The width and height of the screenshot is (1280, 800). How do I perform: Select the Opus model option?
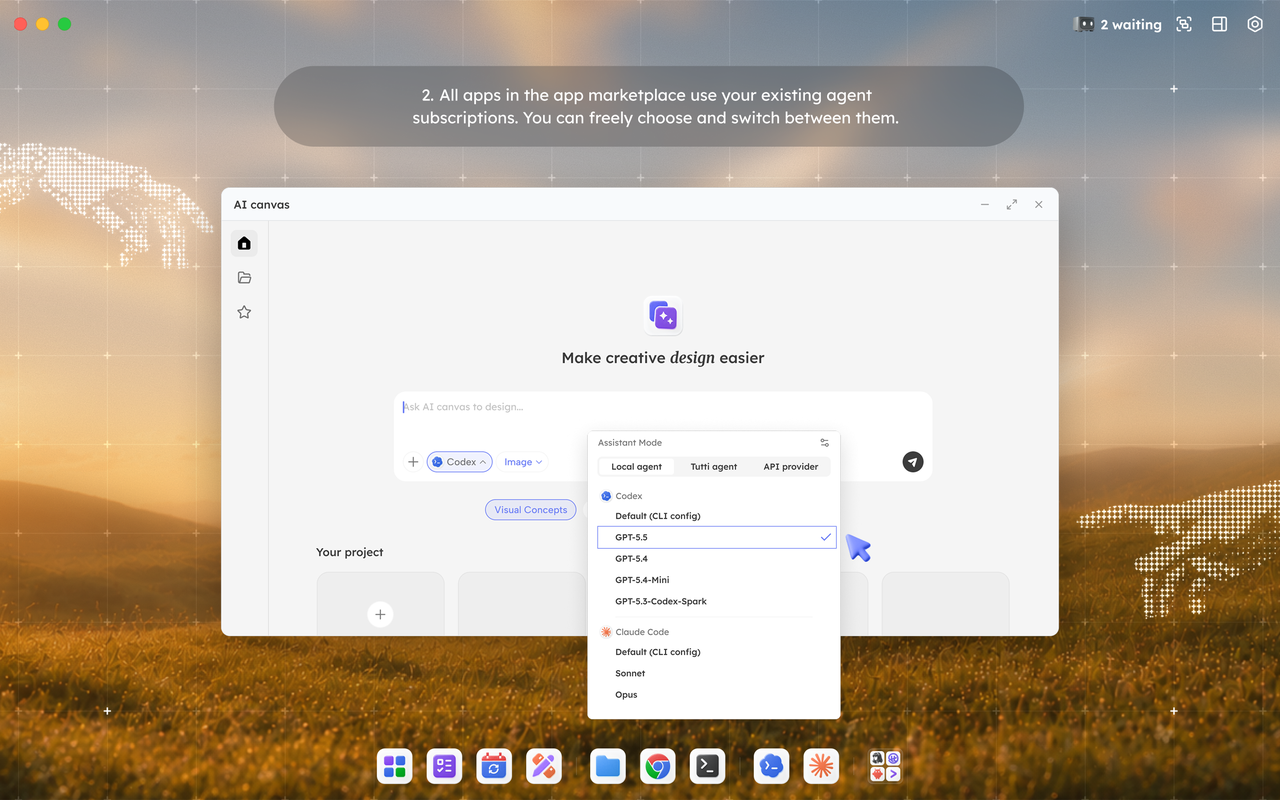pyautogui.click(x=717, y=695)
